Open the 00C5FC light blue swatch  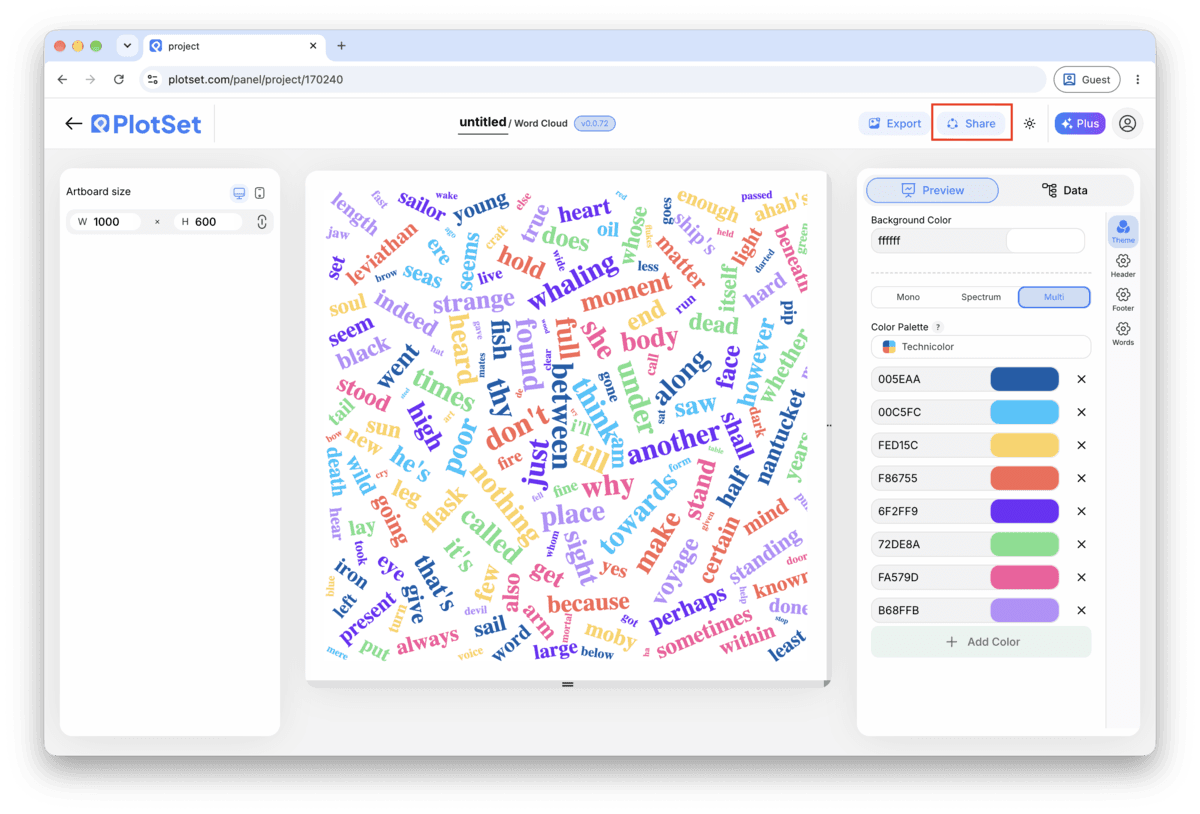click(1024, 412)
